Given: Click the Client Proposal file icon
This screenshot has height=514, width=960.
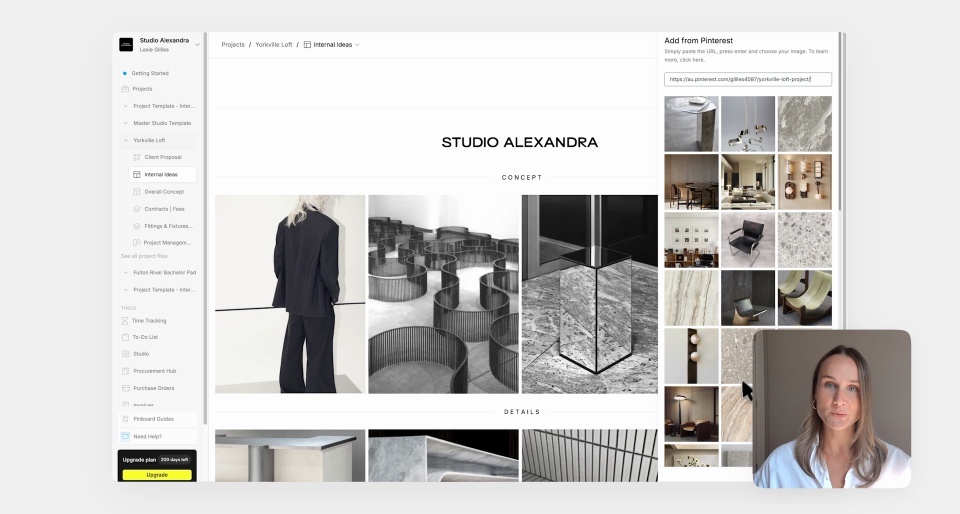Looking at the screenshot, I should click(x=137, y=157).
